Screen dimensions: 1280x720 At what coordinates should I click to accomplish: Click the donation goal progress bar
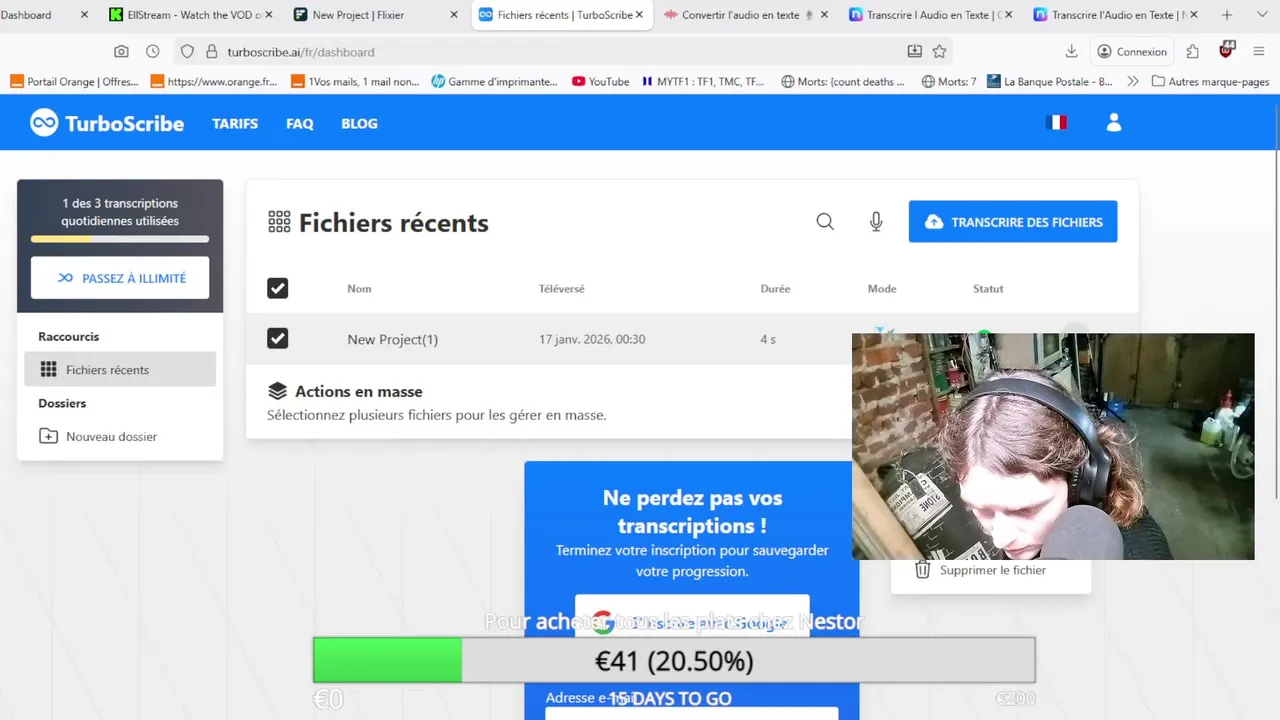coord(674,661)
